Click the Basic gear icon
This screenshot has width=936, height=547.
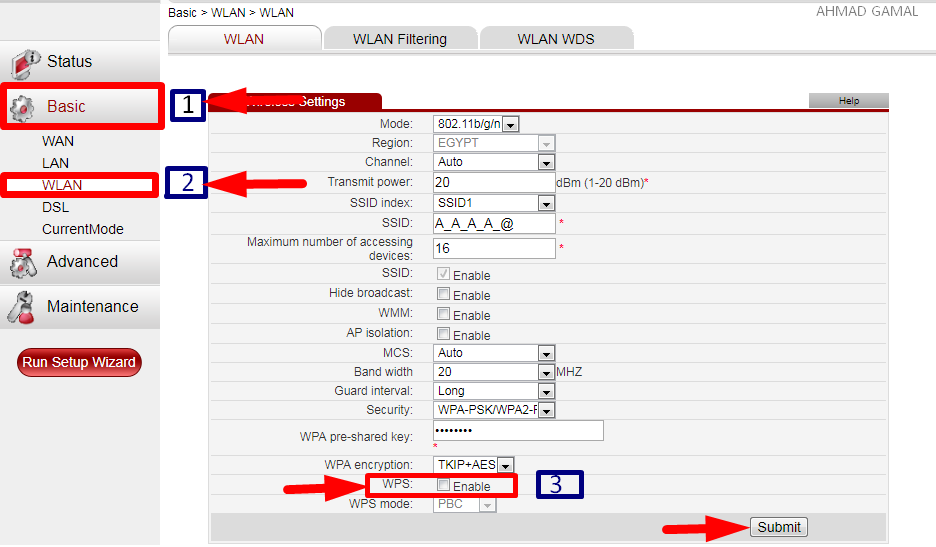point(24,107)
